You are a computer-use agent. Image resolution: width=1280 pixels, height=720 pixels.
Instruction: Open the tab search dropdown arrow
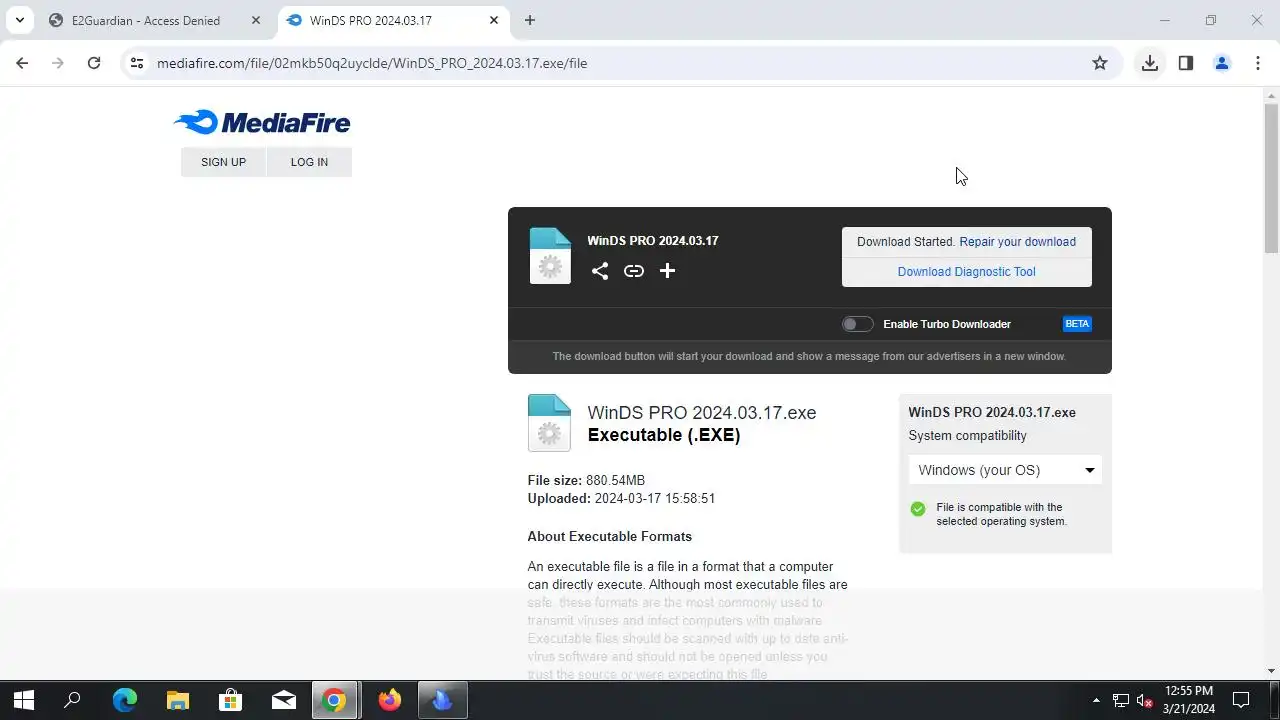(x=19, y=20)
